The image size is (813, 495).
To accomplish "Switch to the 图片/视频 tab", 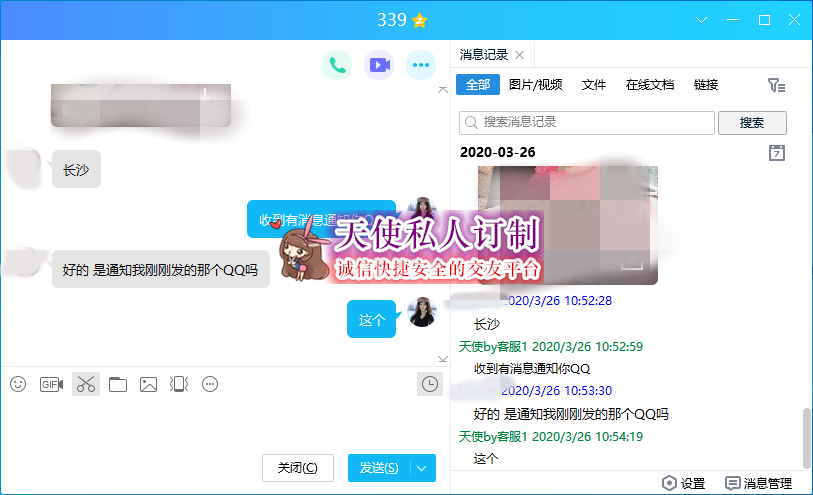I will pyautogui.click(x=535, y=85).
